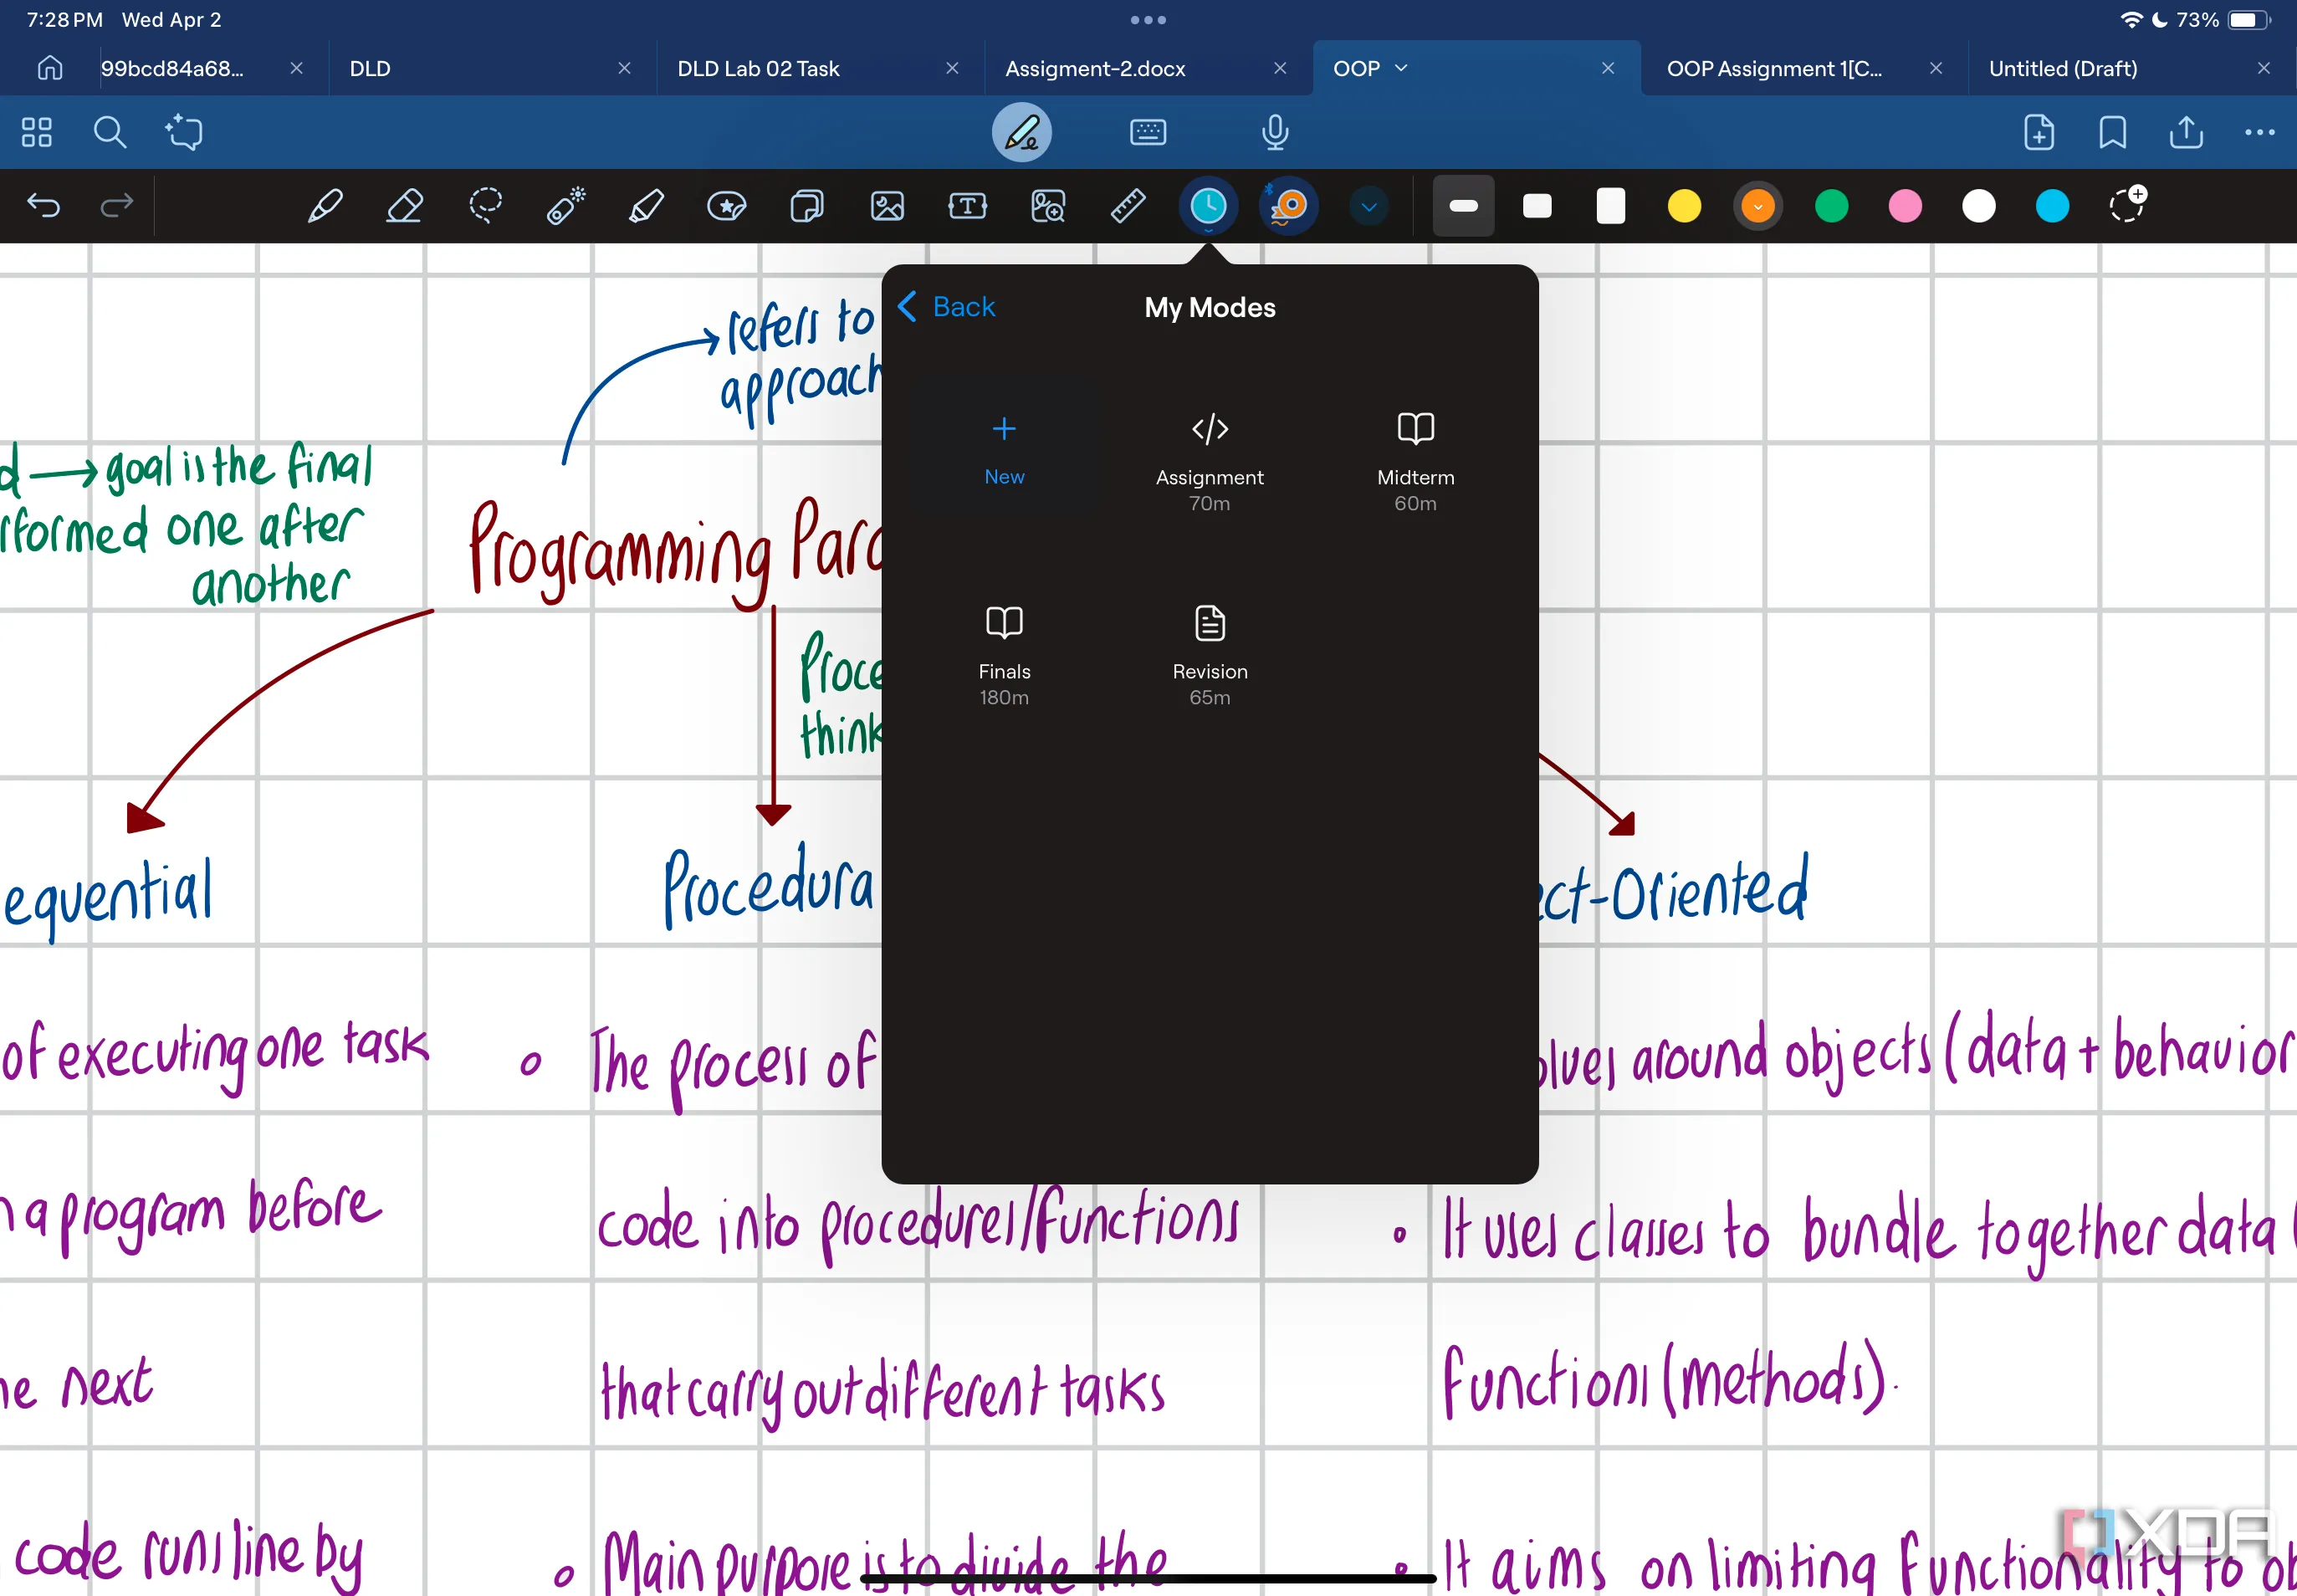The image size is (2297, 1596).
Task: Select the thinnest stroke width
Action: (x=1463, y=206)
